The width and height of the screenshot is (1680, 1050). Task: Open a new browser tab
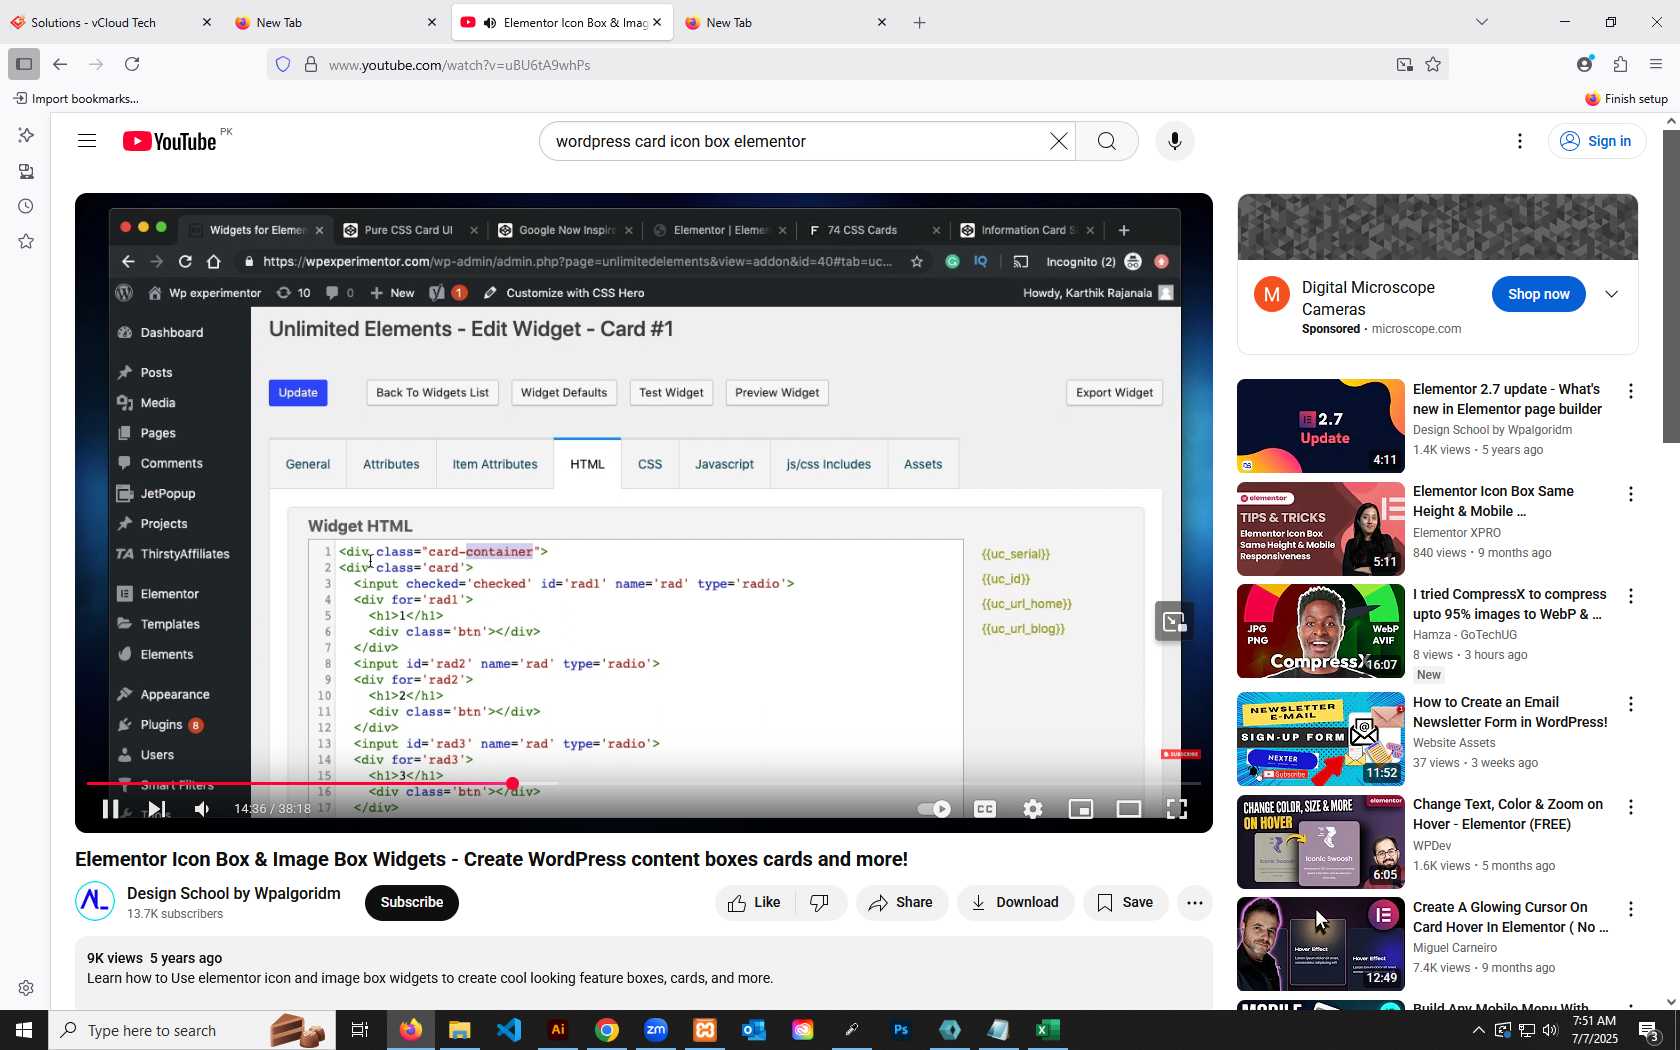click(x=920, y=22)
